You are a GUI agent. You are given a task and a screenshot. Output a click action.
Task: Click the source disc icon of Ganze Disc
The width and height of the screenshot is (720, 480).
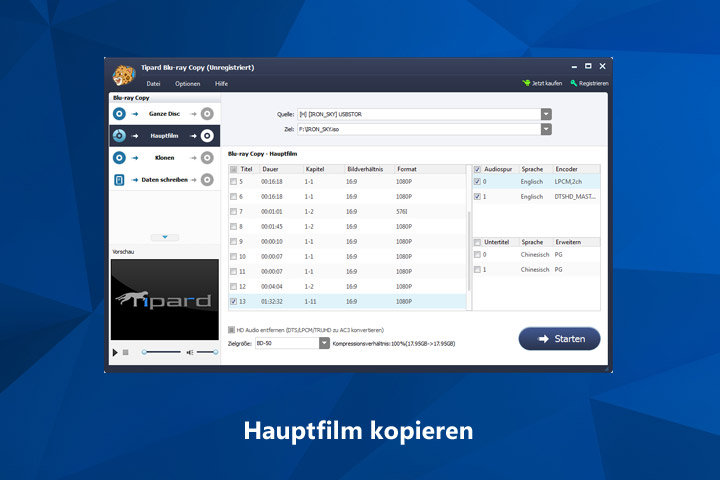point(119,113)
